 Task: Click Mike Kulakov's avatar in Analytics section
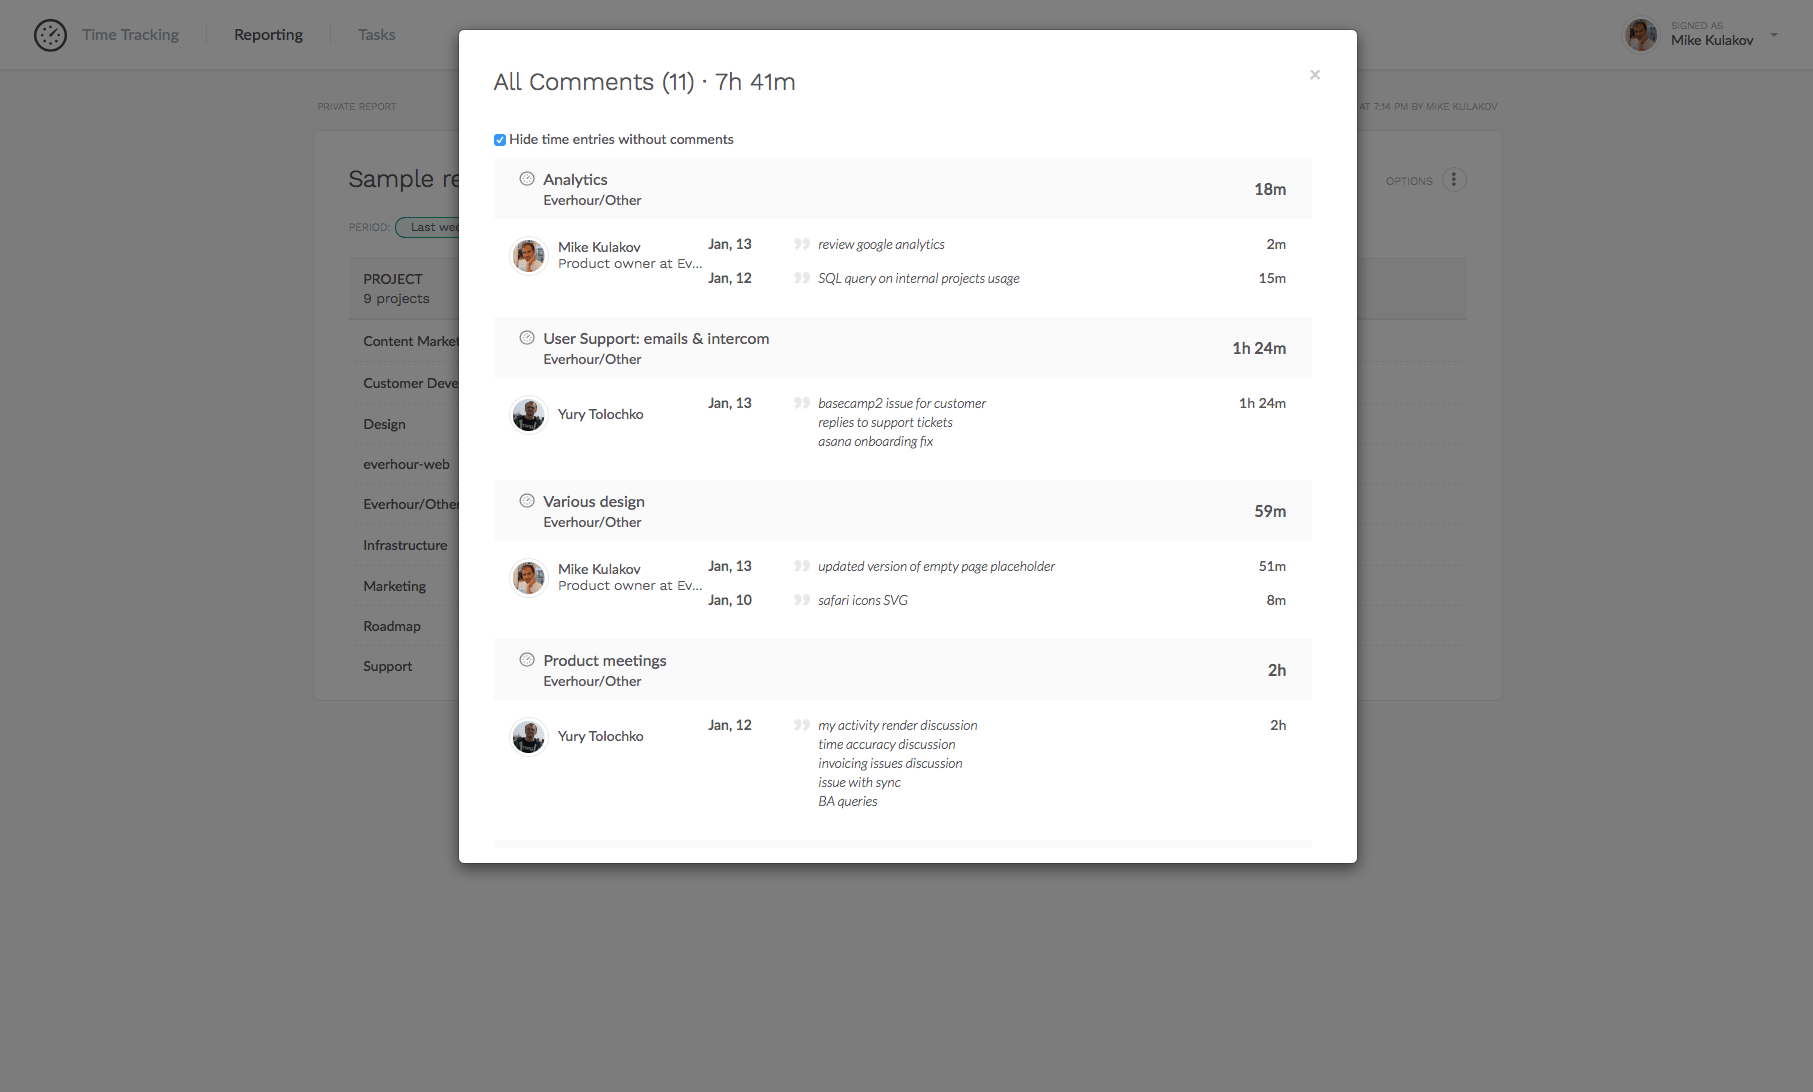(x=528, y=255)
